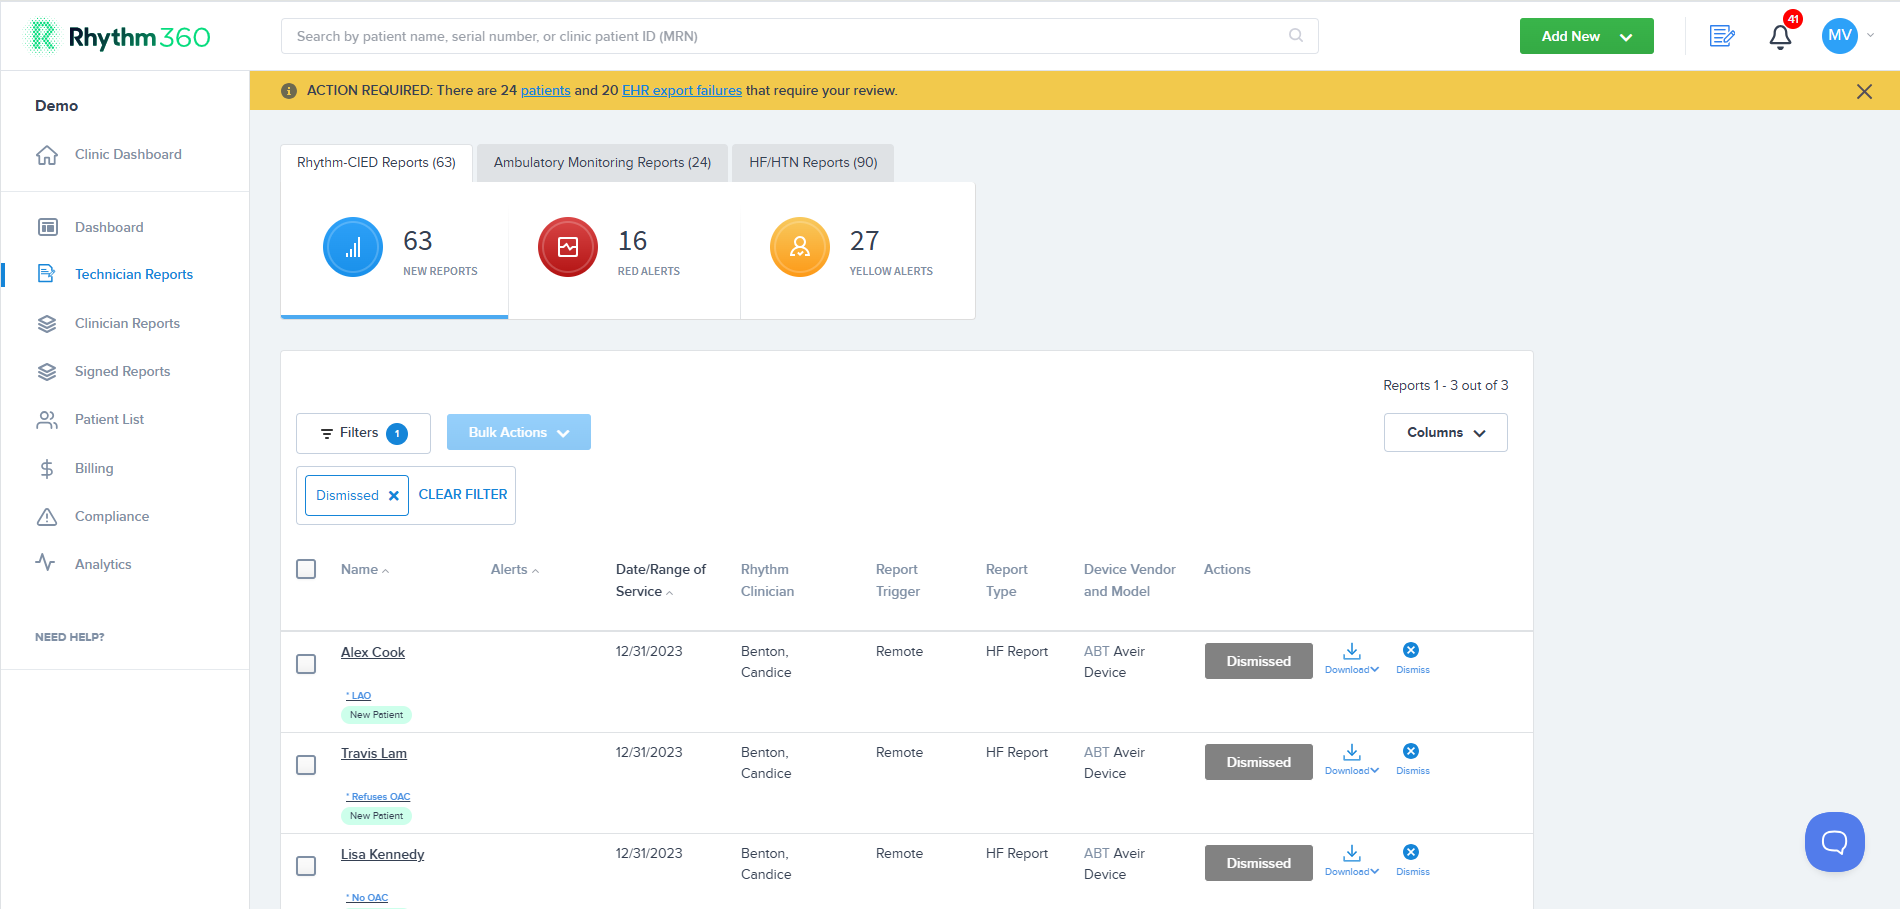Dismiss Lisa Kennedy's report
The width and height of the screenshot is (1900, 909).
1412,860
